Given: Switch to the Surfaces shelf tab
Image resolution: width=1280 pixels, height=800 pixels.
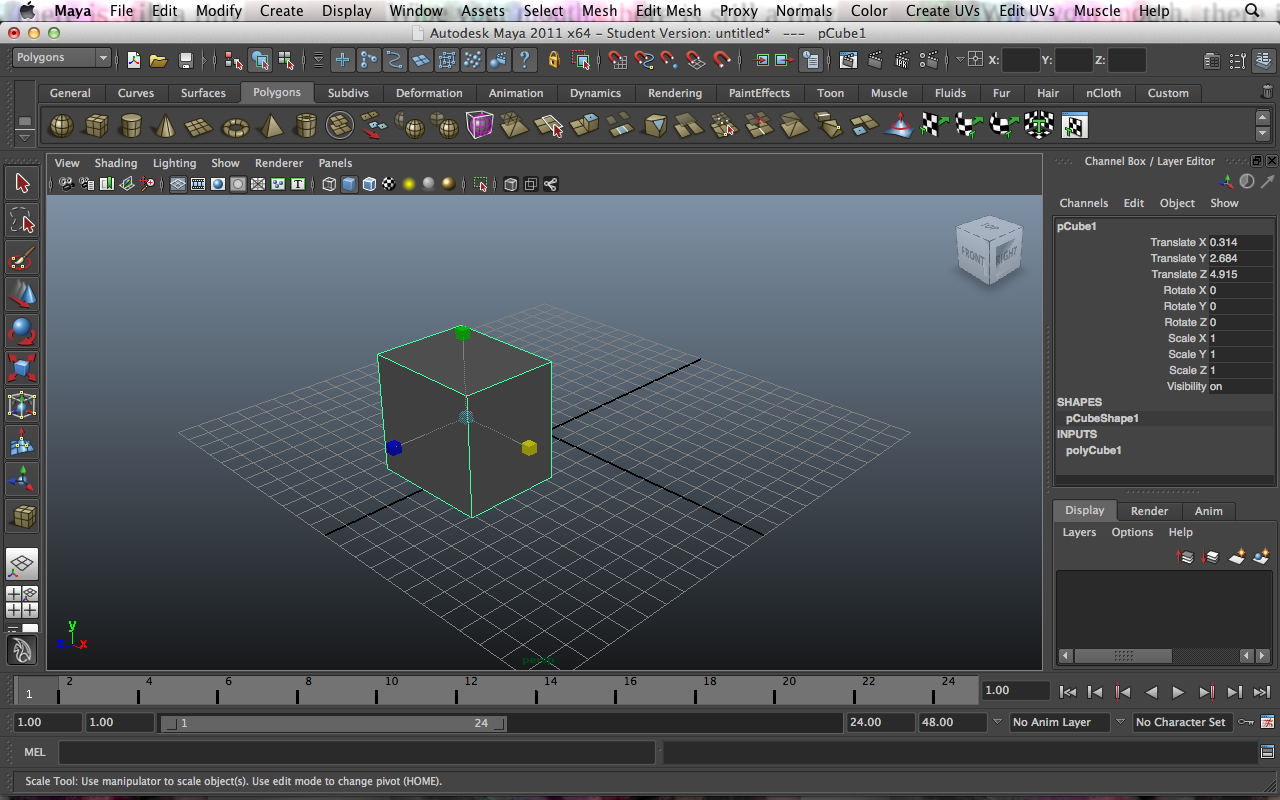Looking at the screenshot, I should coord(203,93).
